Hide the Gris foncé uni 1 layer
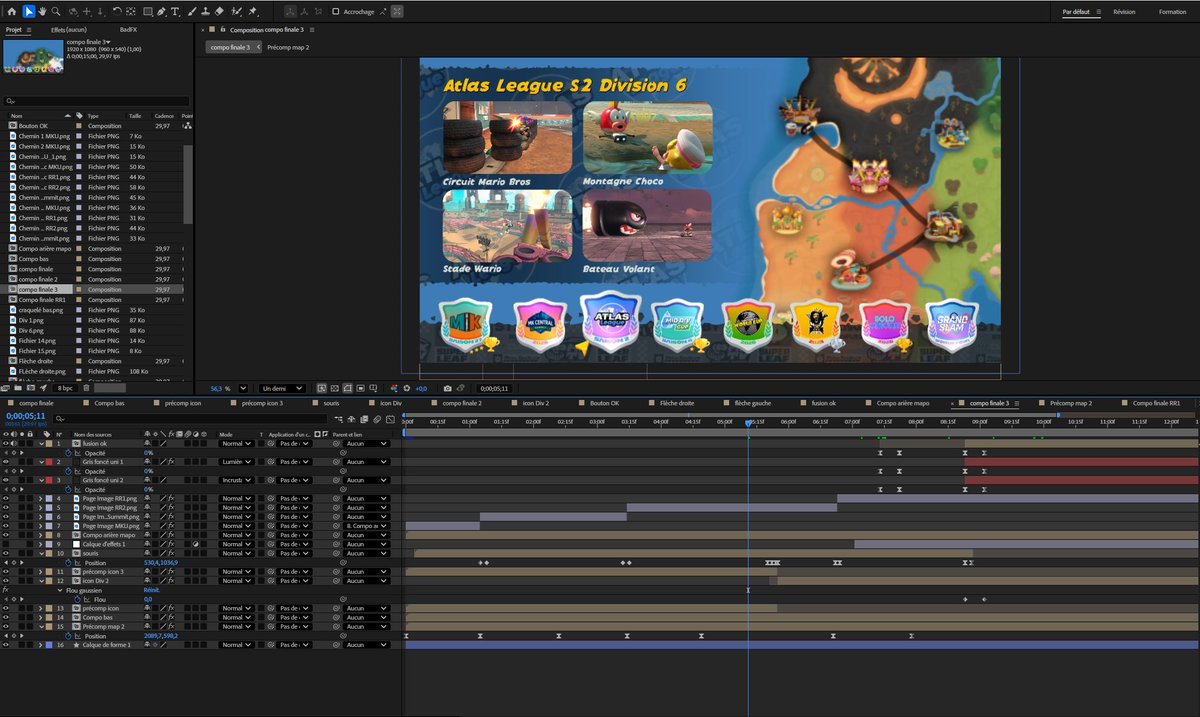1200x717 pixels. [6, 462]
